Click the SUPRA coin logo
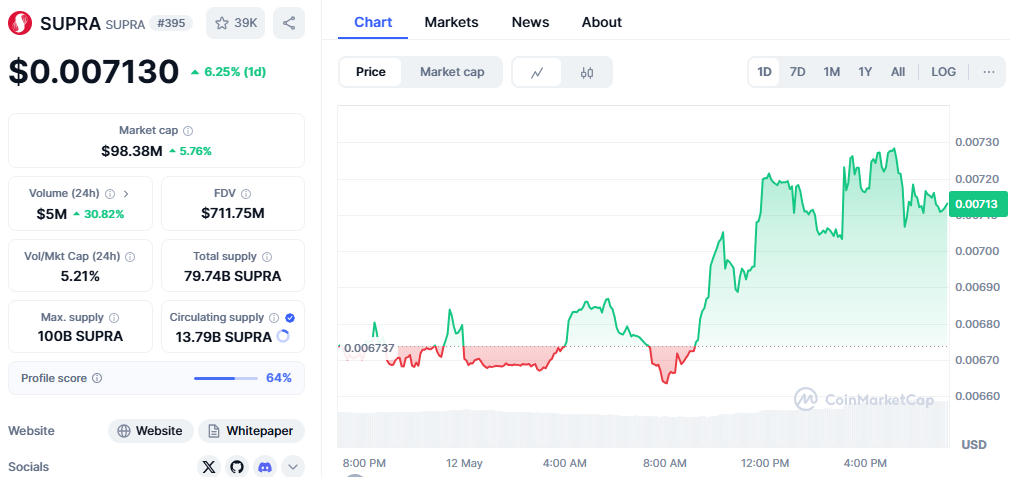1010x477 pixels. point(20,23)
